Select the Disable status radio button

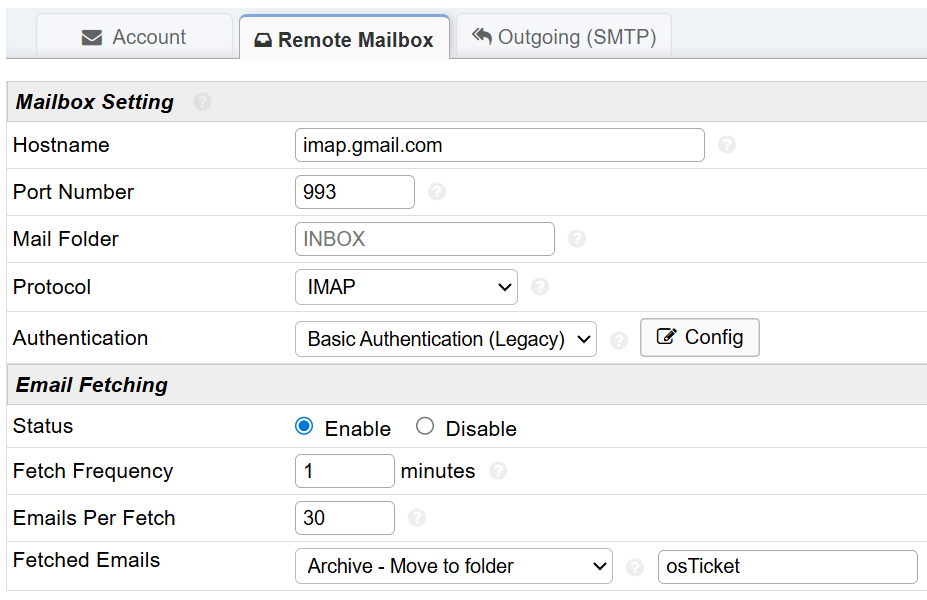tap(425, 427)
